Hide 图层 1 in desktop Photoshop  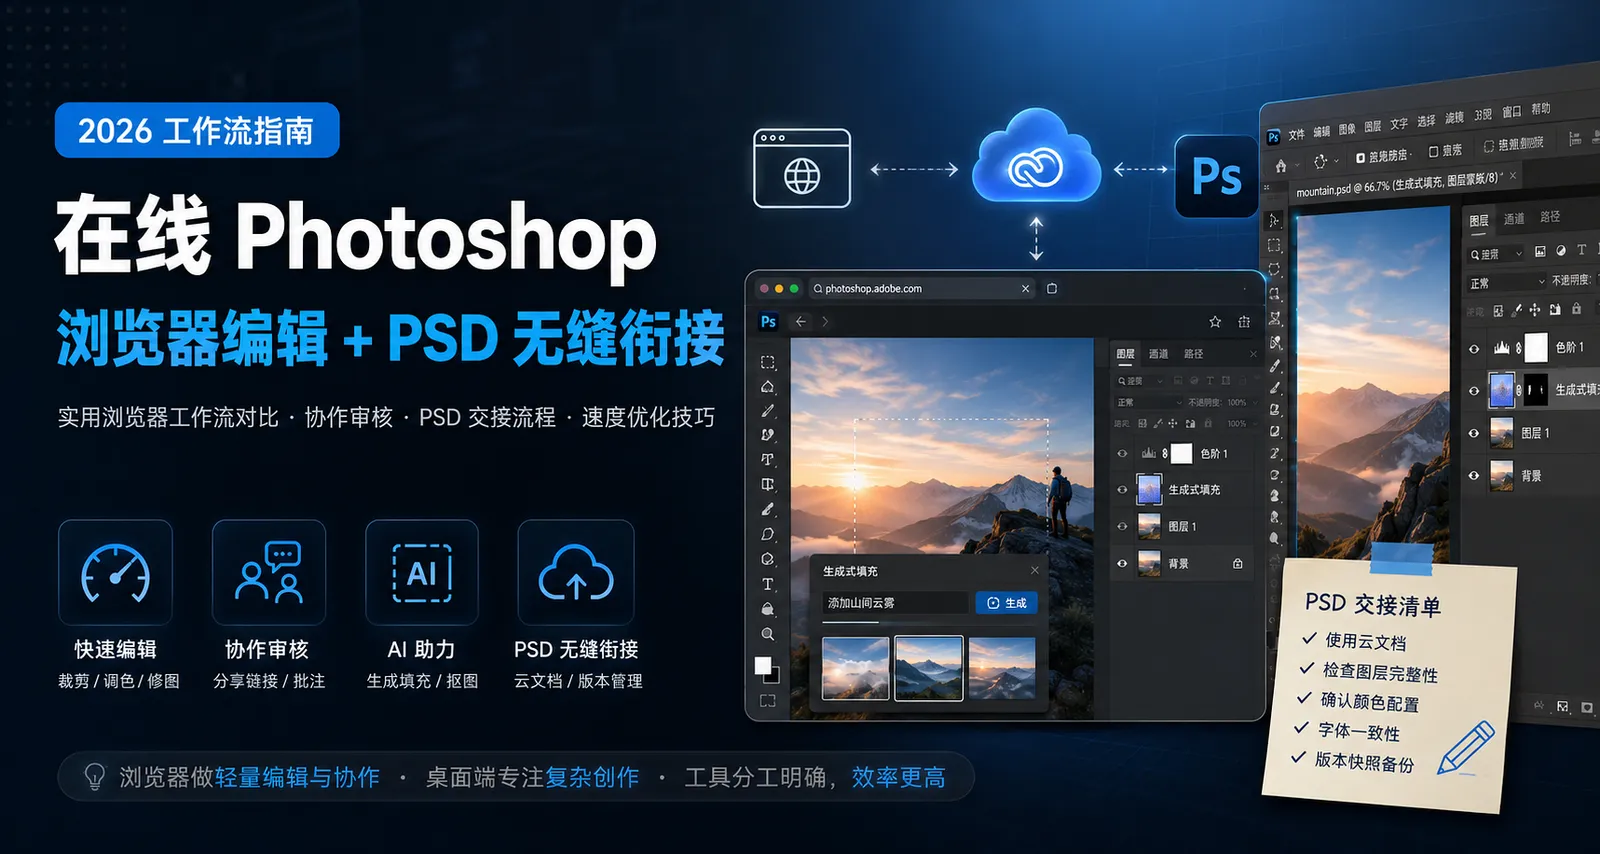1474,433
